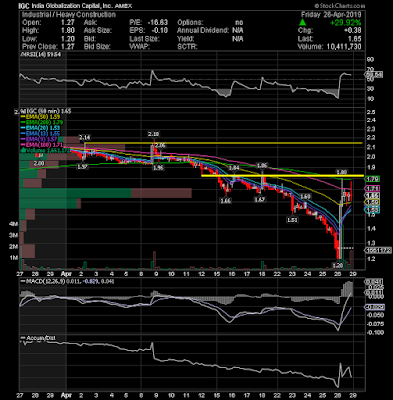This screenshot has width=393, height=400.
Task: Click the magenta 1.71 tag on the price axis
Action: (x=372, y=189)
